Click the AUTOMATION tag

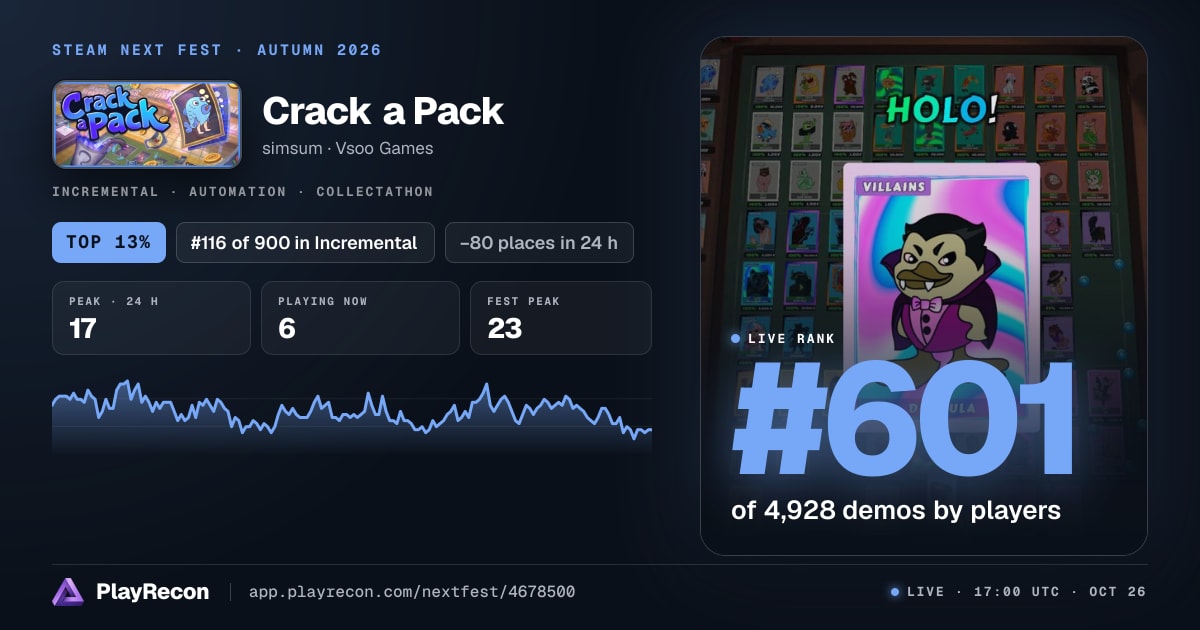click(x=237, y=191)
